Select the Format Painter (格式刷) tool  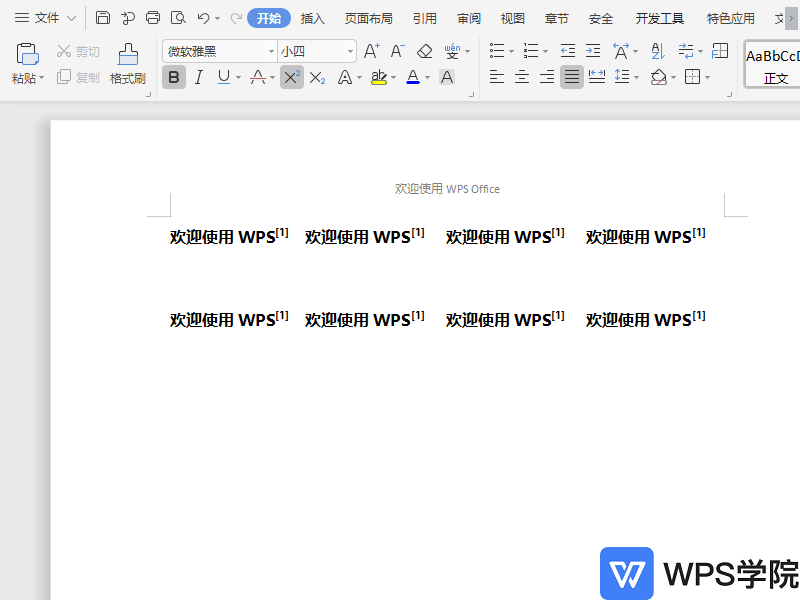tap(127, 63)
